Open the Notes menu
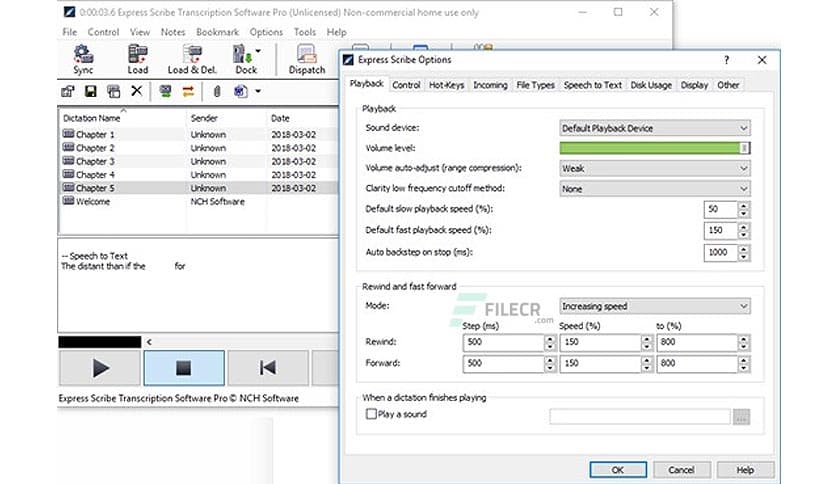The image size is (836, 484). click(173, 32)
